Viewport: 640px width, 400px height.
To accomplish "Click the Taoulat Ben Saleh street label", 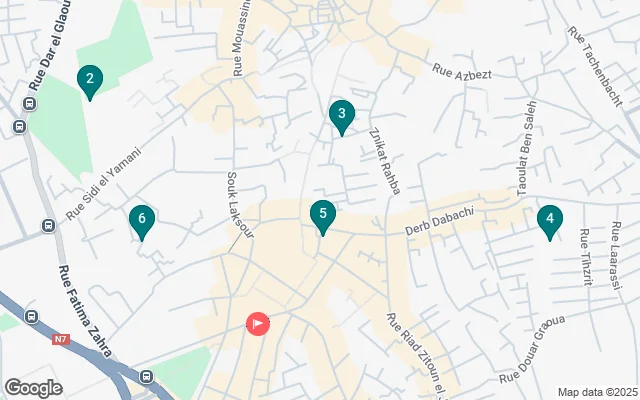I will 527,149.
